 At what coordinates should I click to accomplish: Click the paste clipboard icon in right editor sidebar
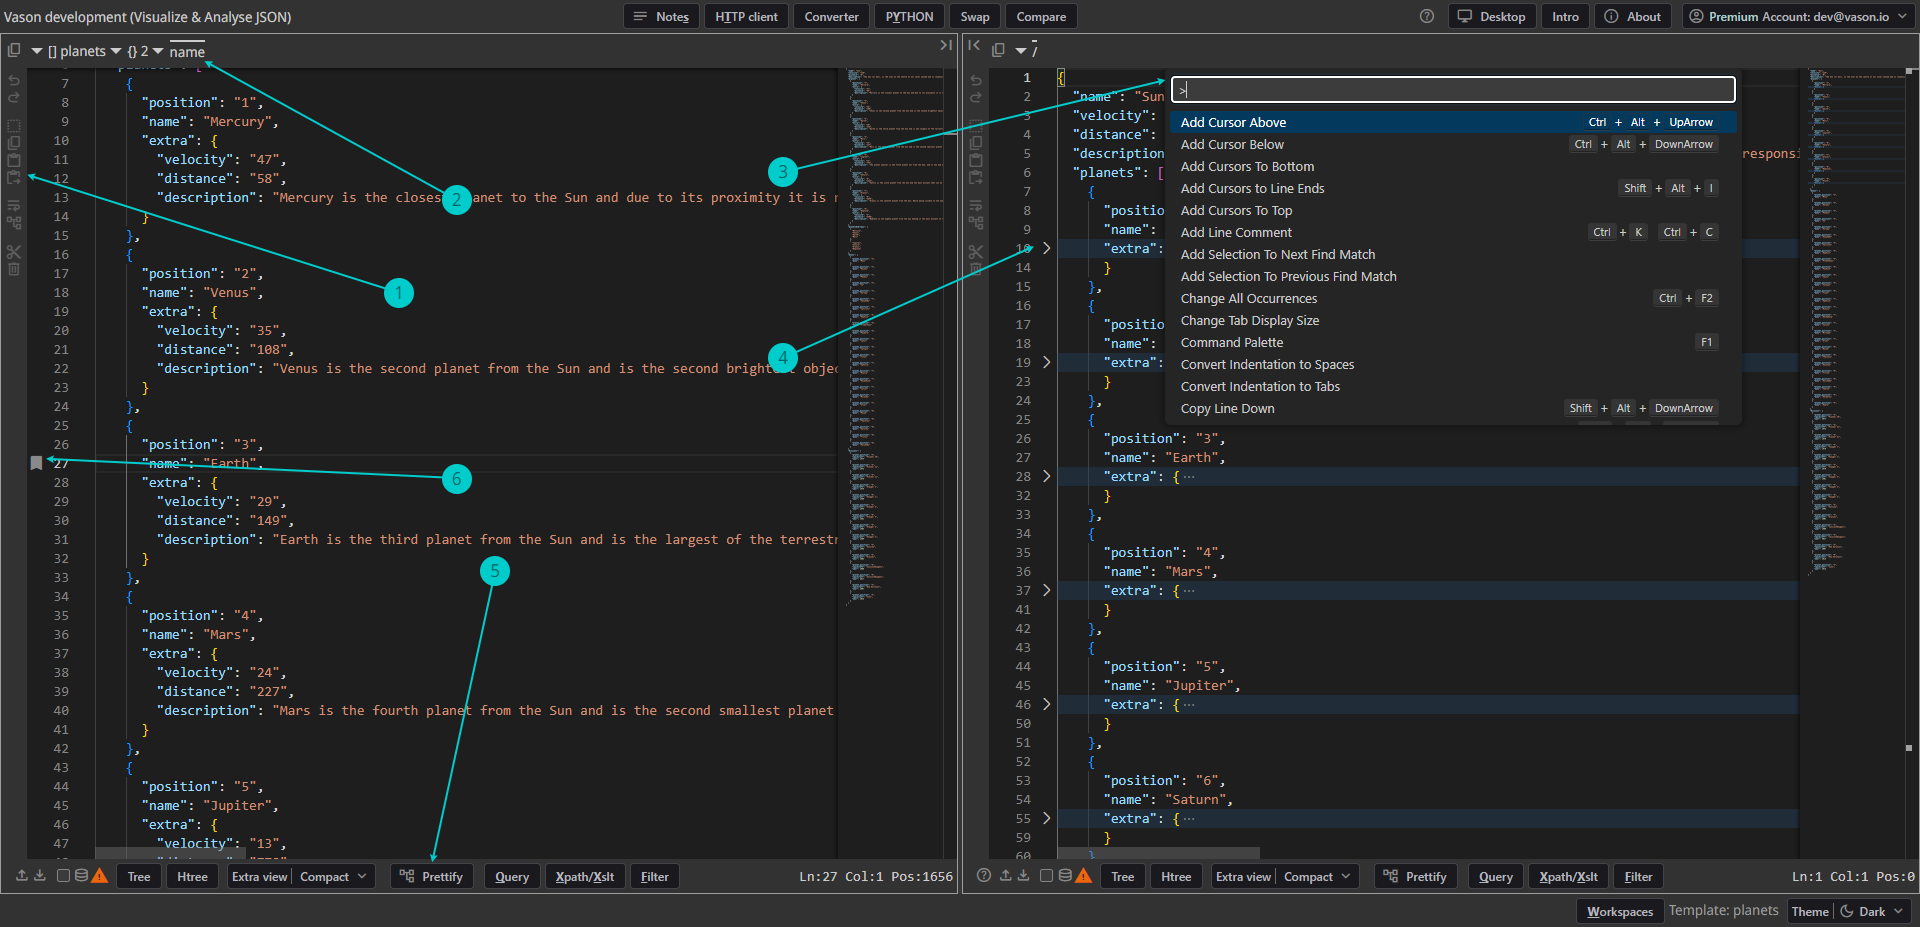click(x=976, y=160)
